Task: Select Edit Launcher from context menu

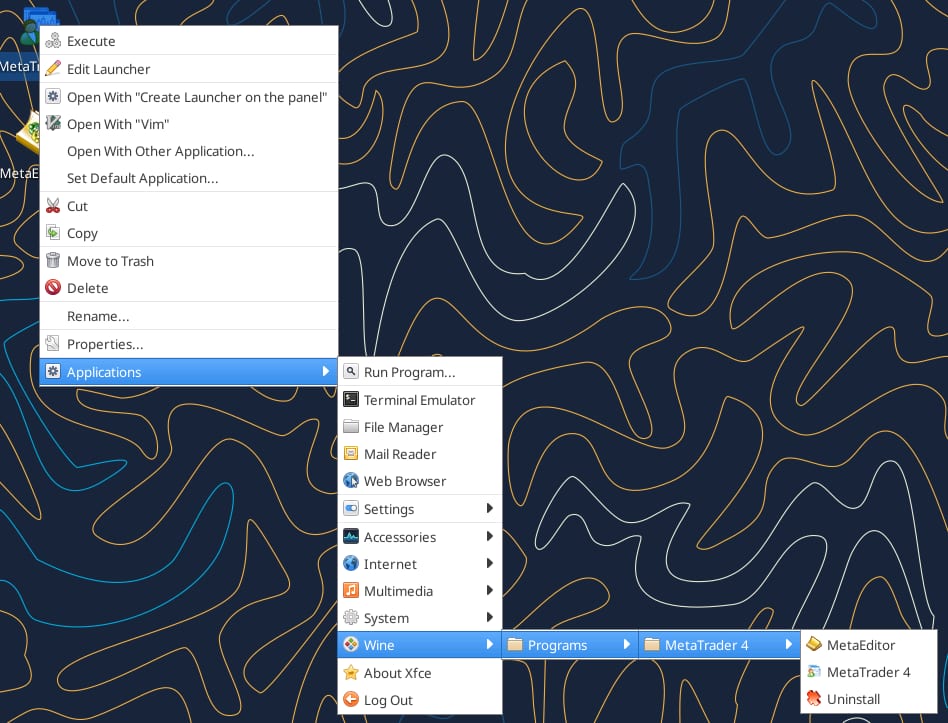Action: coord(108,69)
